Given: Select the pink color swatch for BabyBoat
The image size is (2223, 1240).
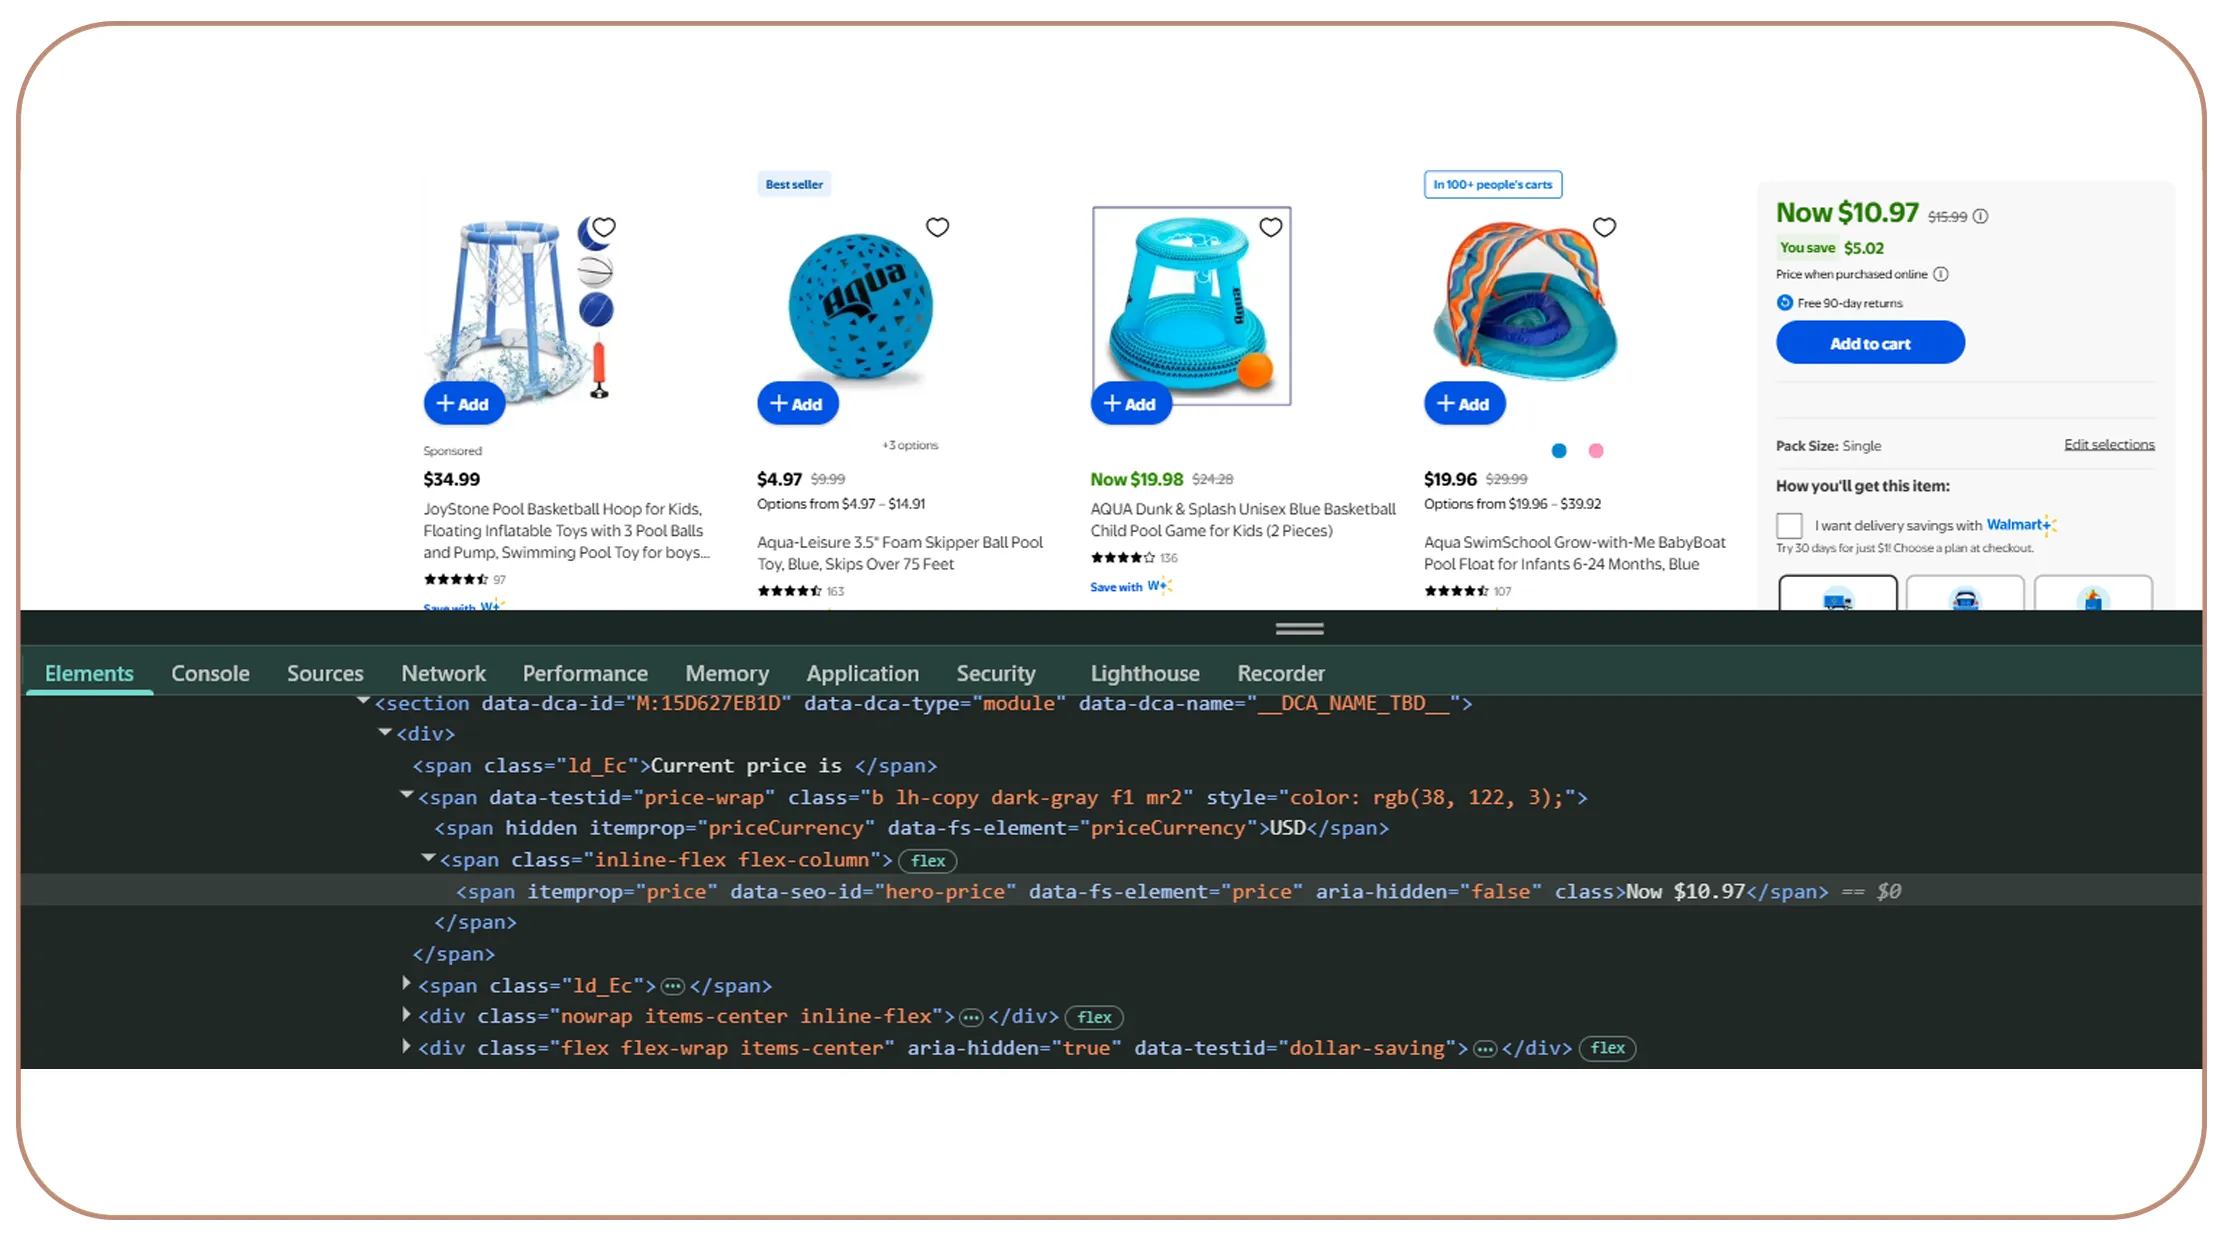Looking at the screenshot, I should click(x=1596, y=451).
